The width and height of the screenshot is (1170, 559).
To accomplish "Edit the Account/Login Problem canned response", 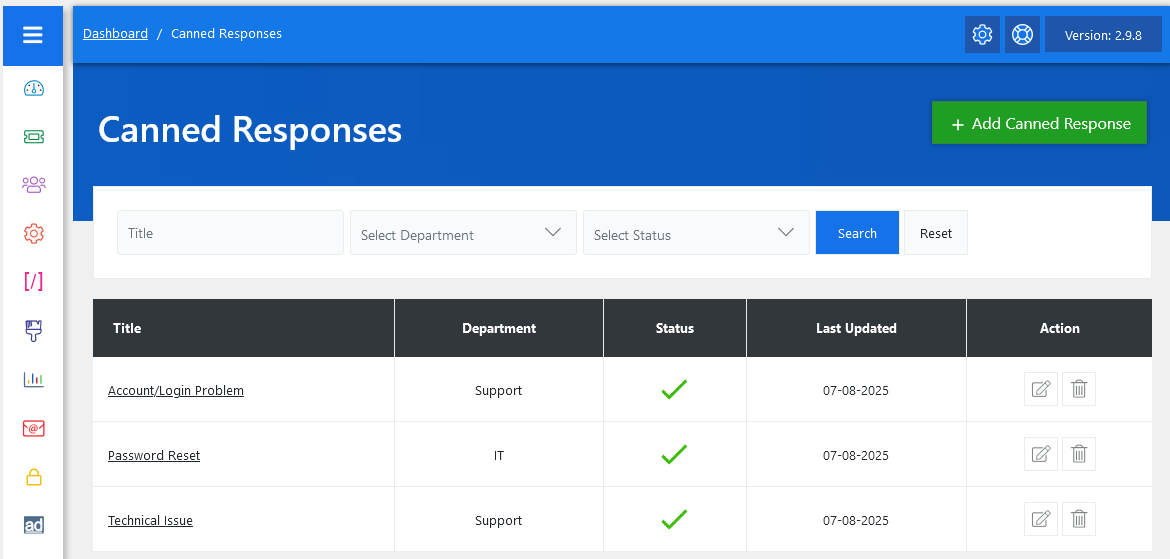I will click(x=1040, y=389).
